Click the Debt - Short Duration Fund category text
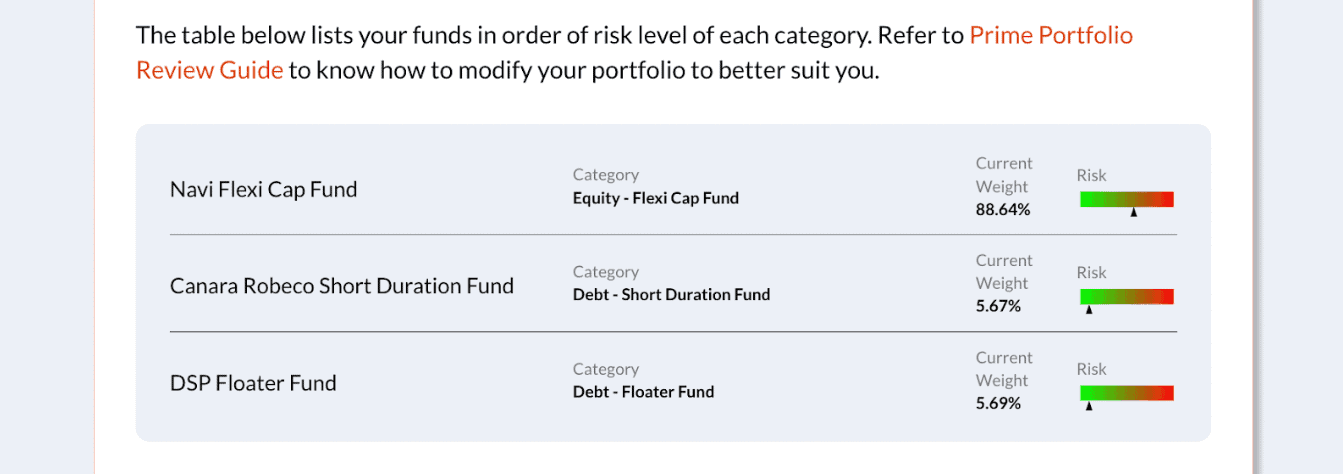The image size is (1343, 474). click(672, 295)
